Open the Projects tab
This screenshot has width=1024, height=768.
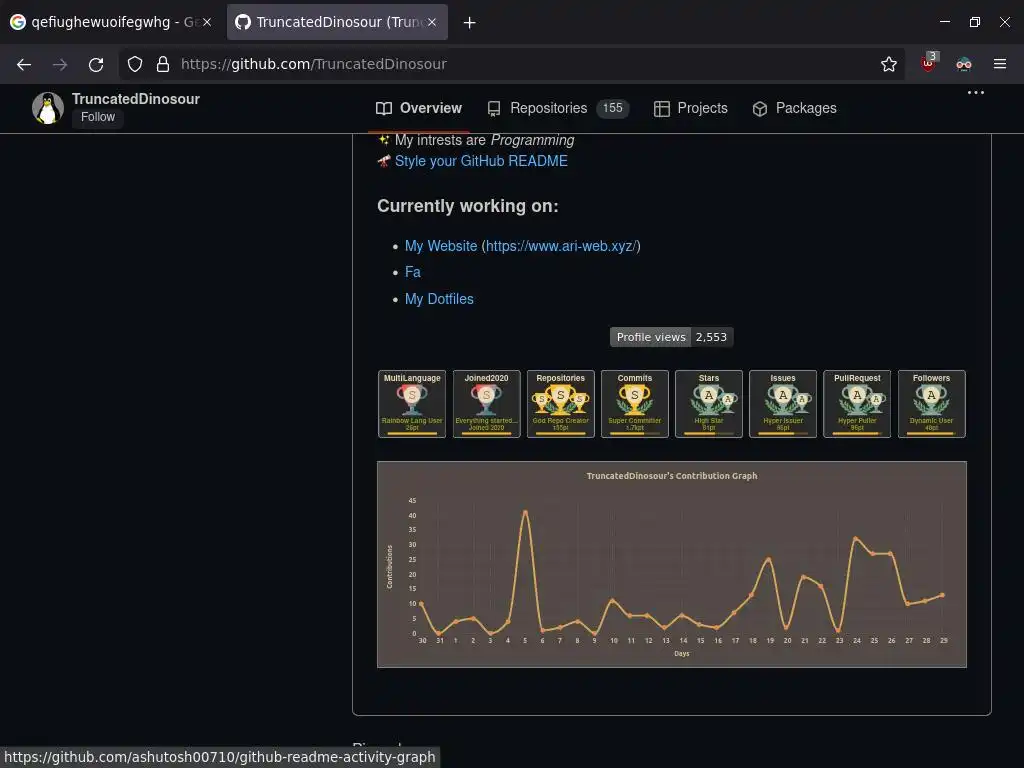(x=690, y=108)
